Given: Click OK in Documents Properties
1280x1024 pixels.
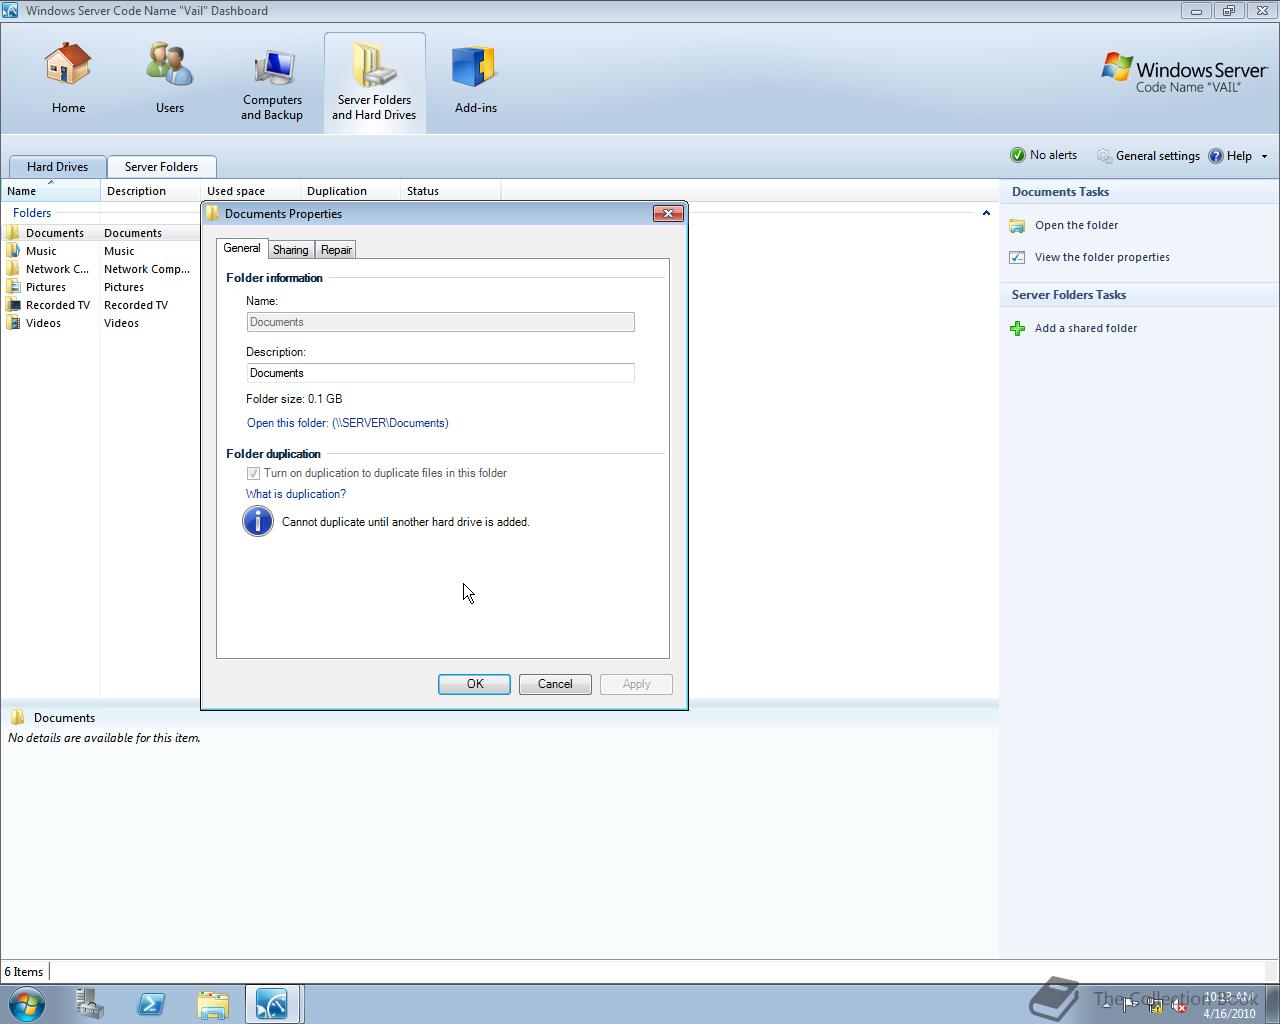Looking at the screenshot, I should tap(474, 684).
